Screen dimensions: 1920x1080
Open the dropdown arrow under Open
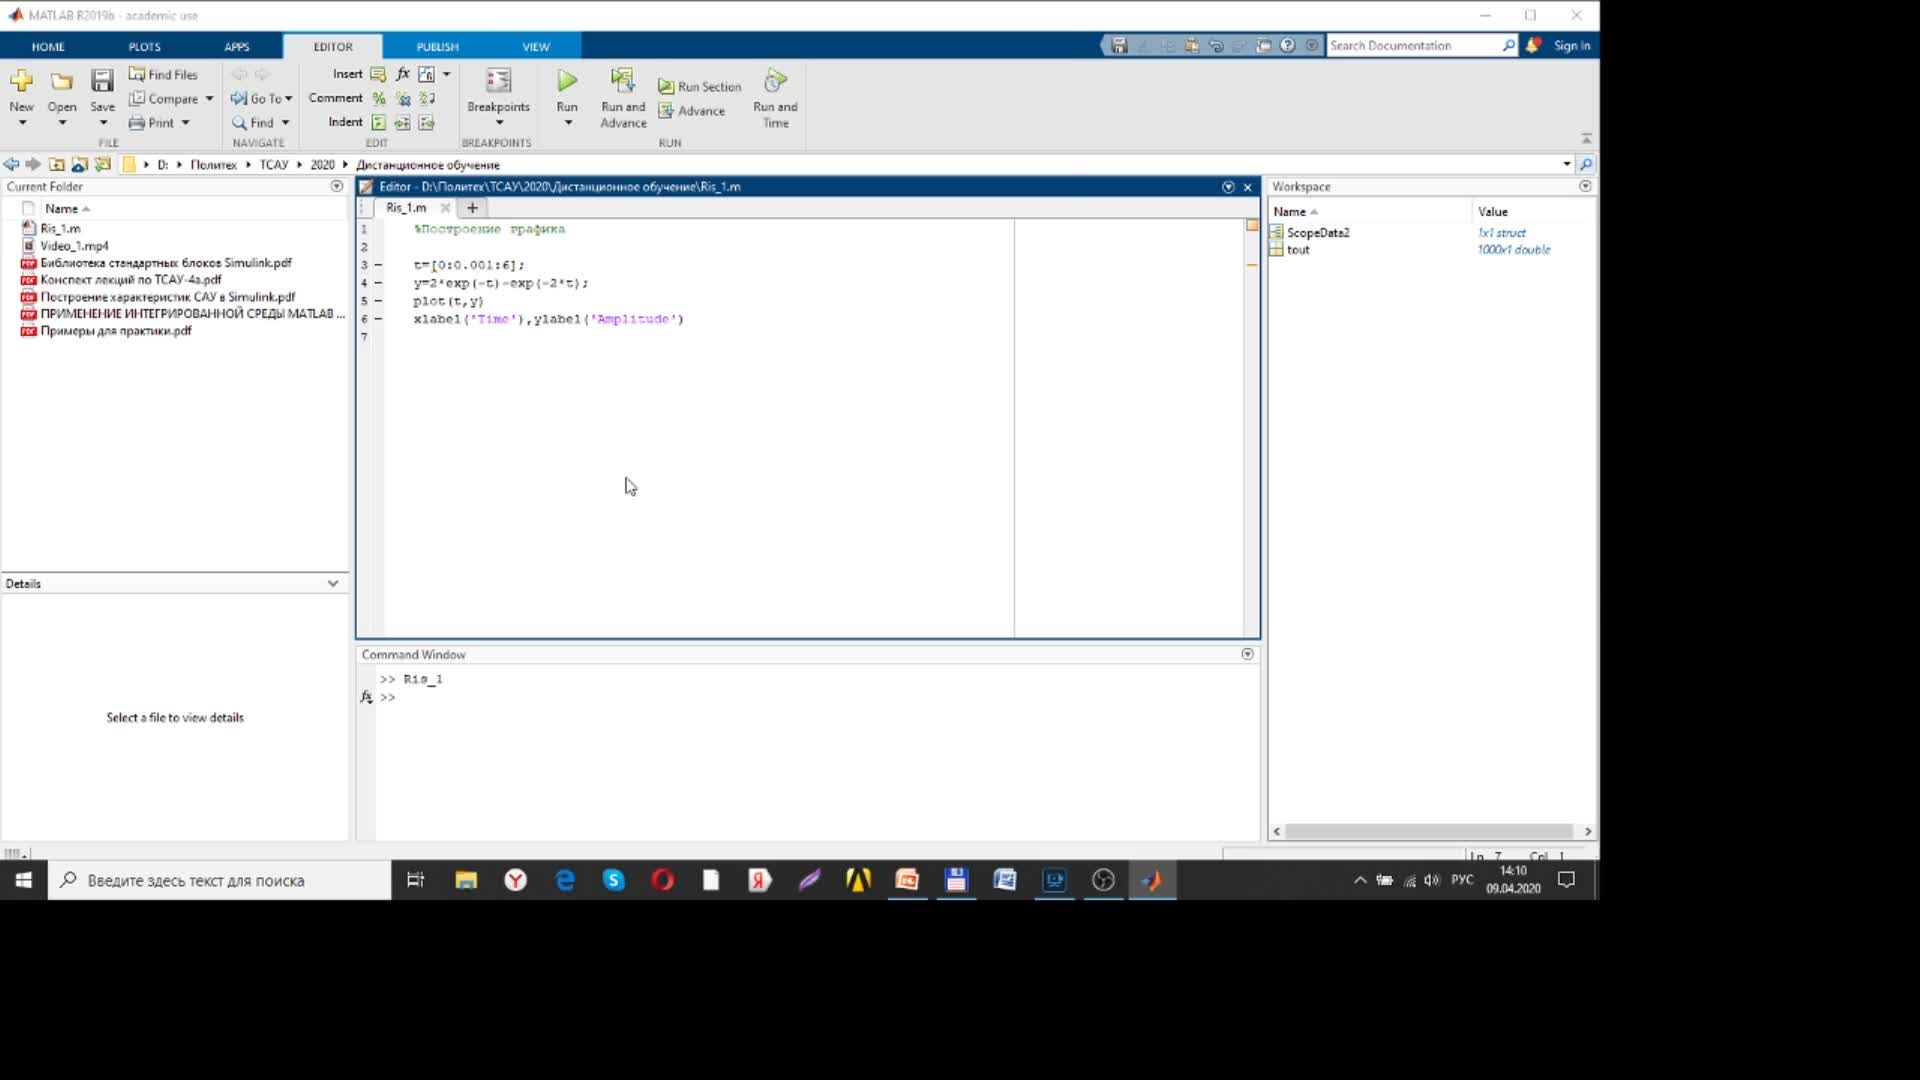coord(62,123)
